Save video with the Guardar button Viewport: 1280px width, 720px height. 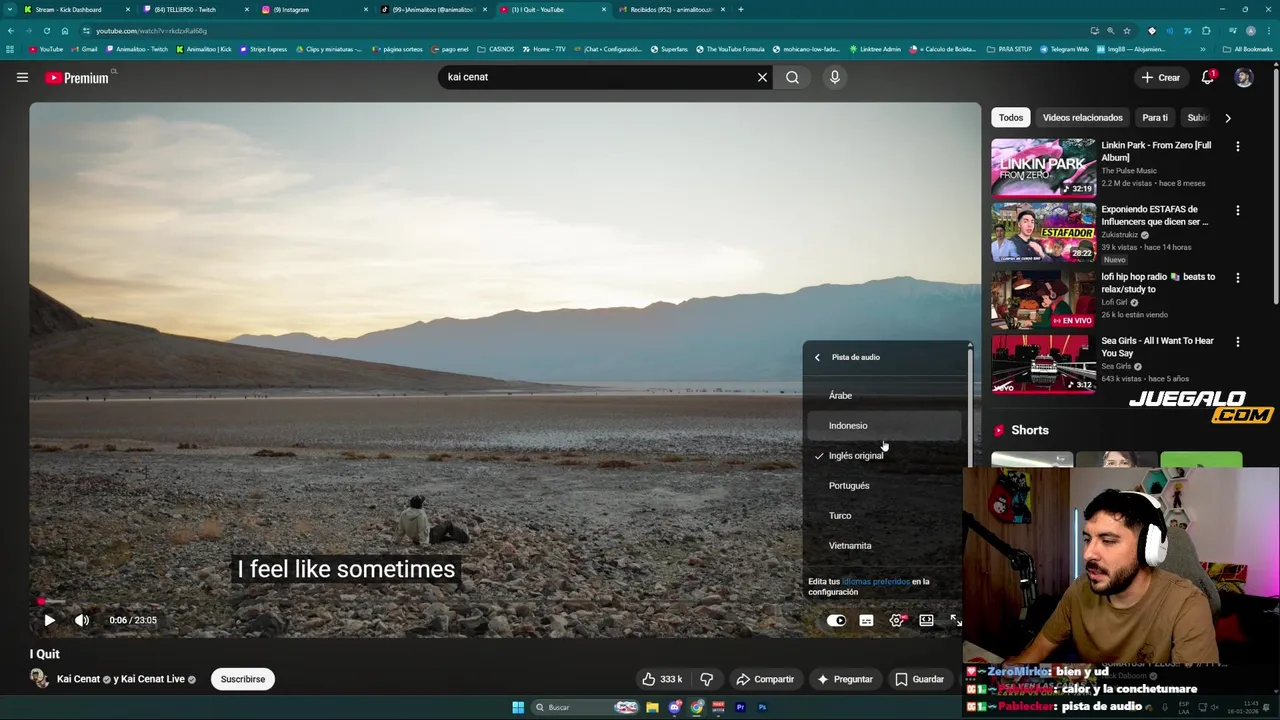(x=920, y=679)
